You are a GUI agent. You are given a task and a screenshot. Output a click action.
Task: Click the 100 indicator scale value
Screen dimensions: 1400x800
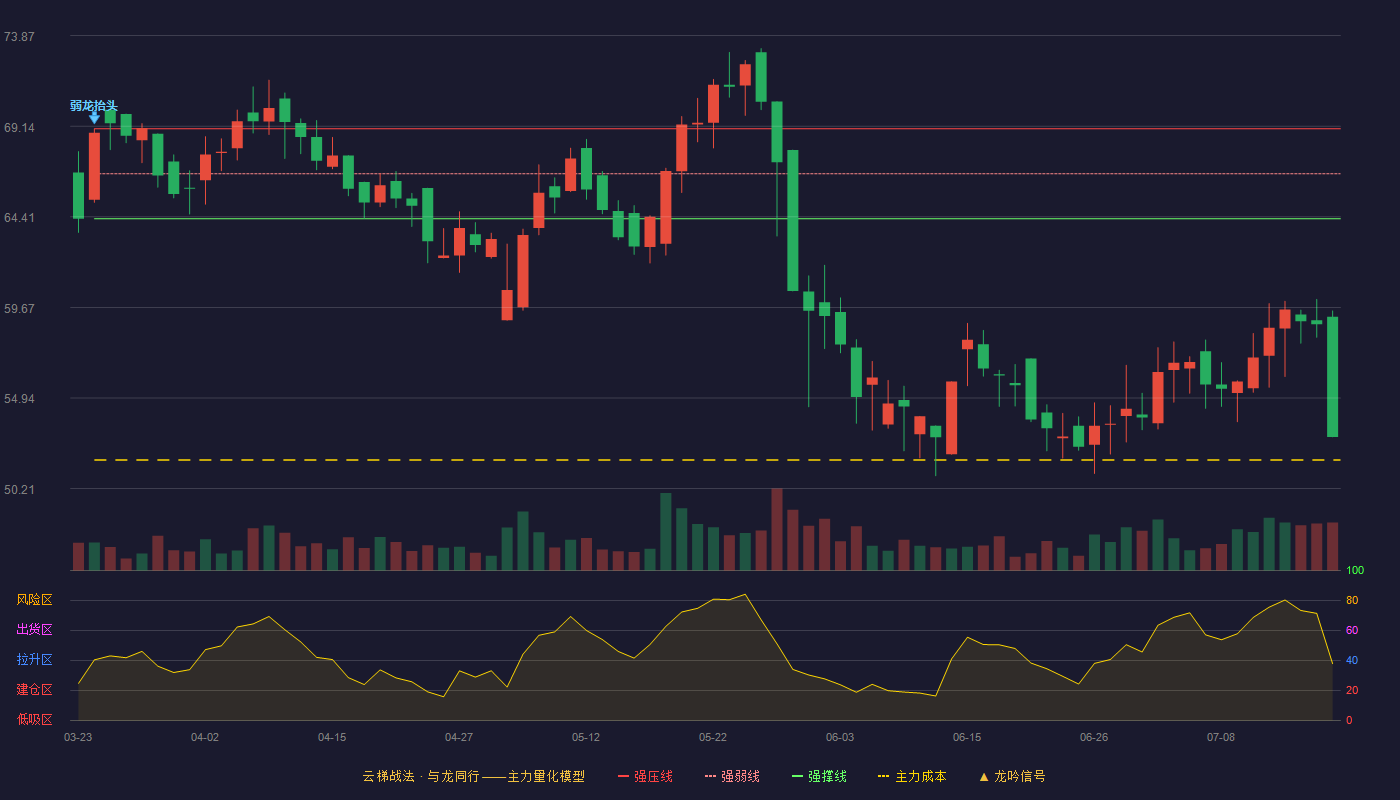click(1355, 571)
